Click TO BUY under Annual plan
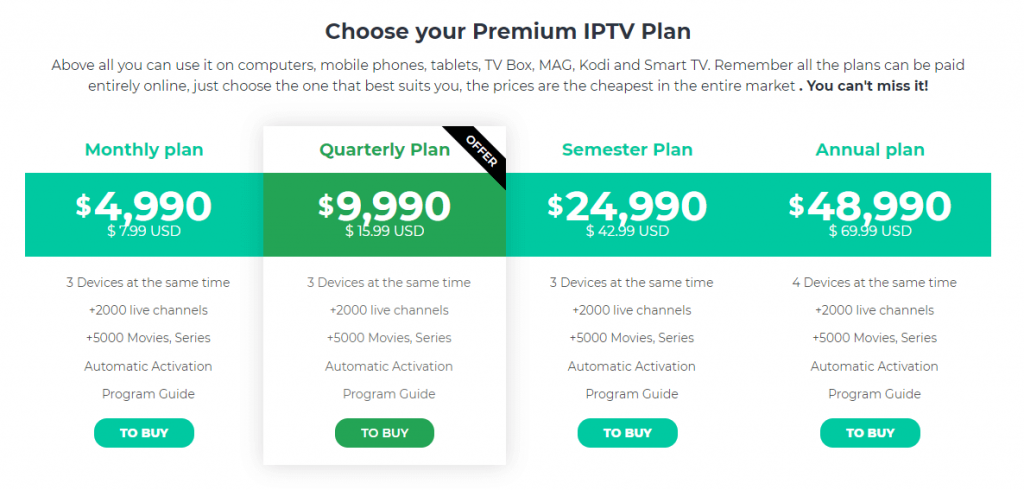 pyautogui.click(x=870, y=433)
